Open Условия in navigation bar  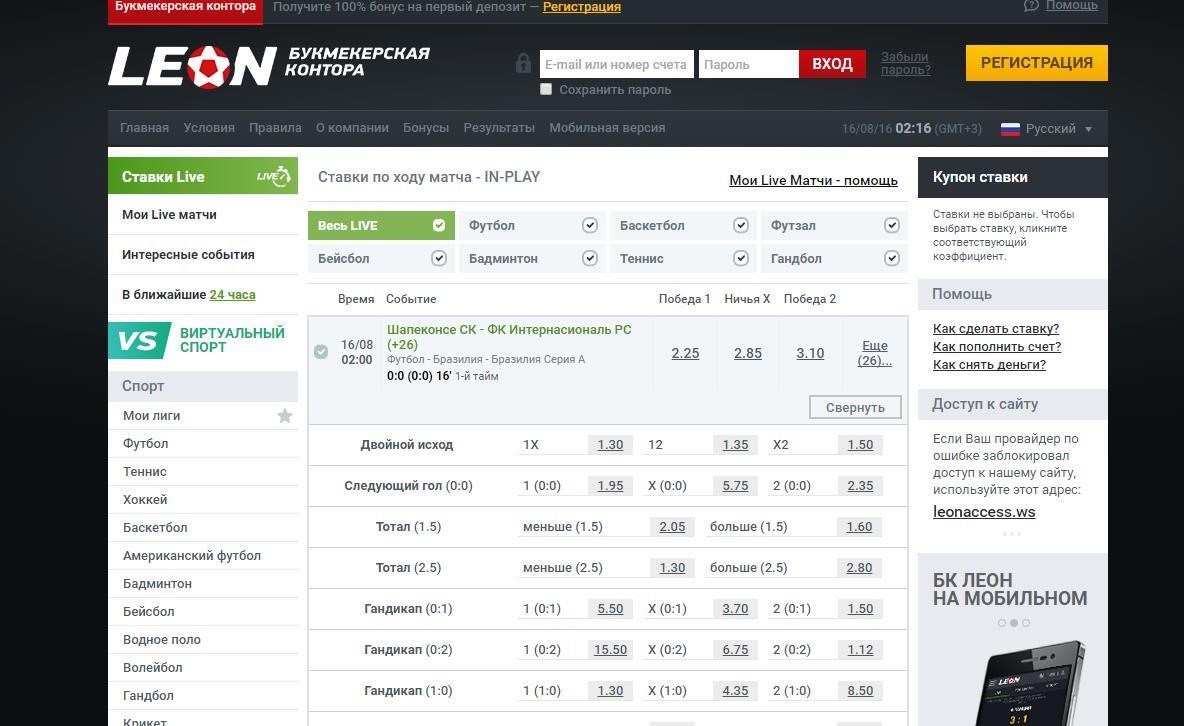point(209,128)
